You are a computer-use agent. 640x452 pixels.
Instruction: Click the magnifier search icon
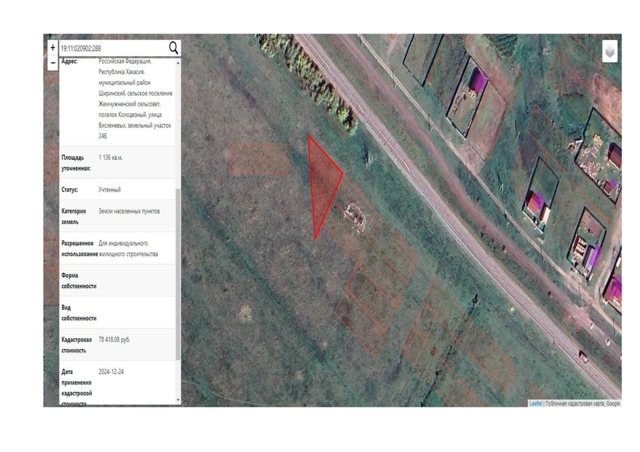point(173,48)
